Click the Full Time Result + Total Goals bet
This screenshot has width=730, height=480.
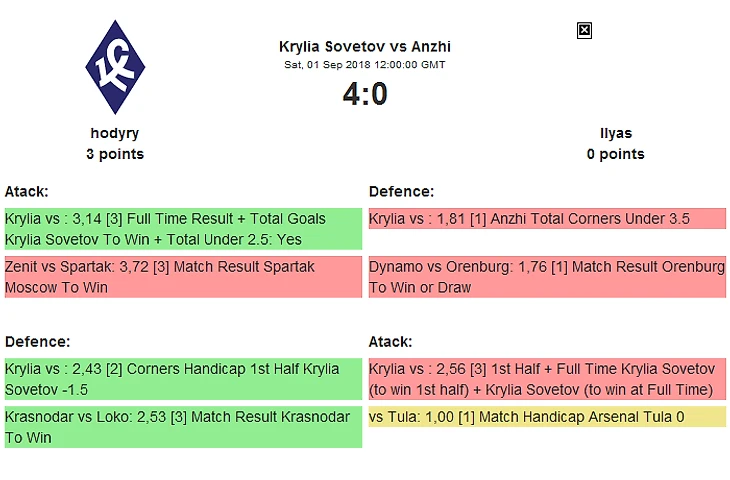click(182, 229)
